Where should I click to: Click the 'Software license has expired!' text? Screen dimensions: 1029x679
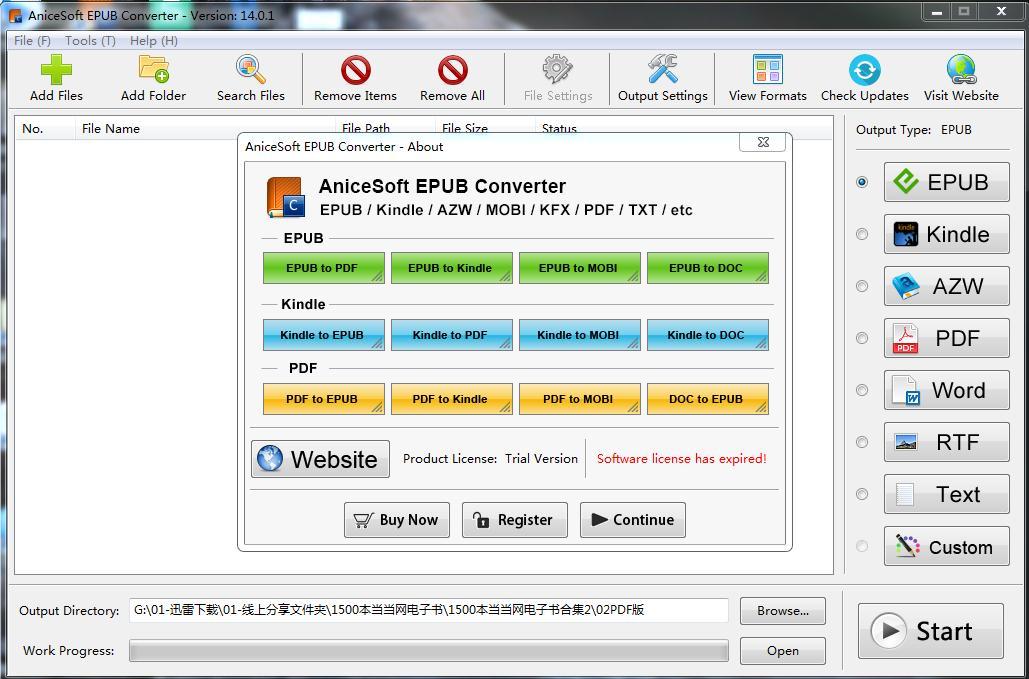[681, 459]
